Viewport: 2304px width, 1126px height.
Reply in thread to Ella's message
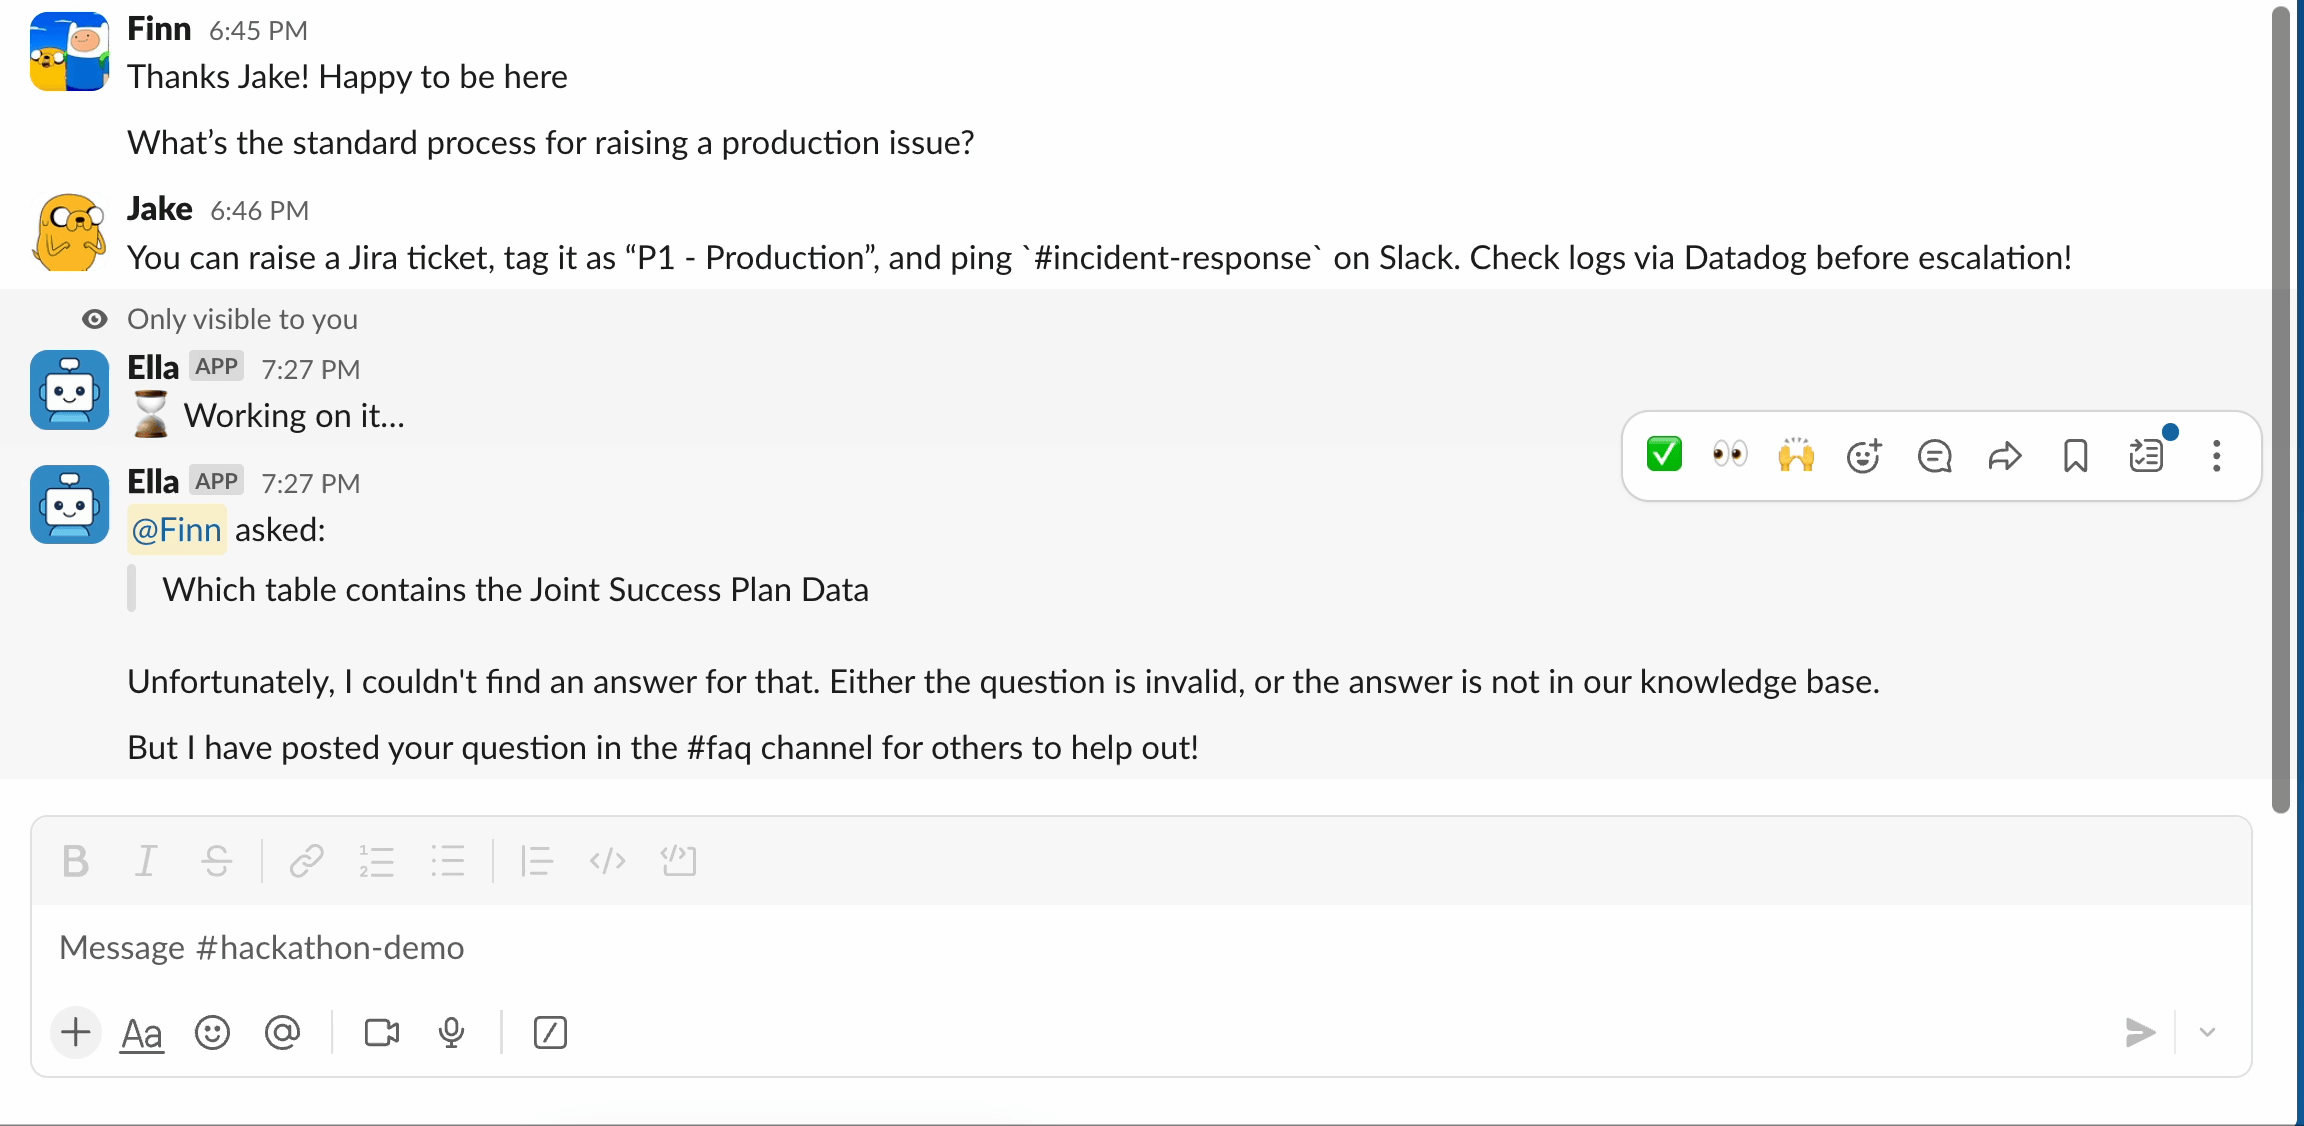point(1934,456)
